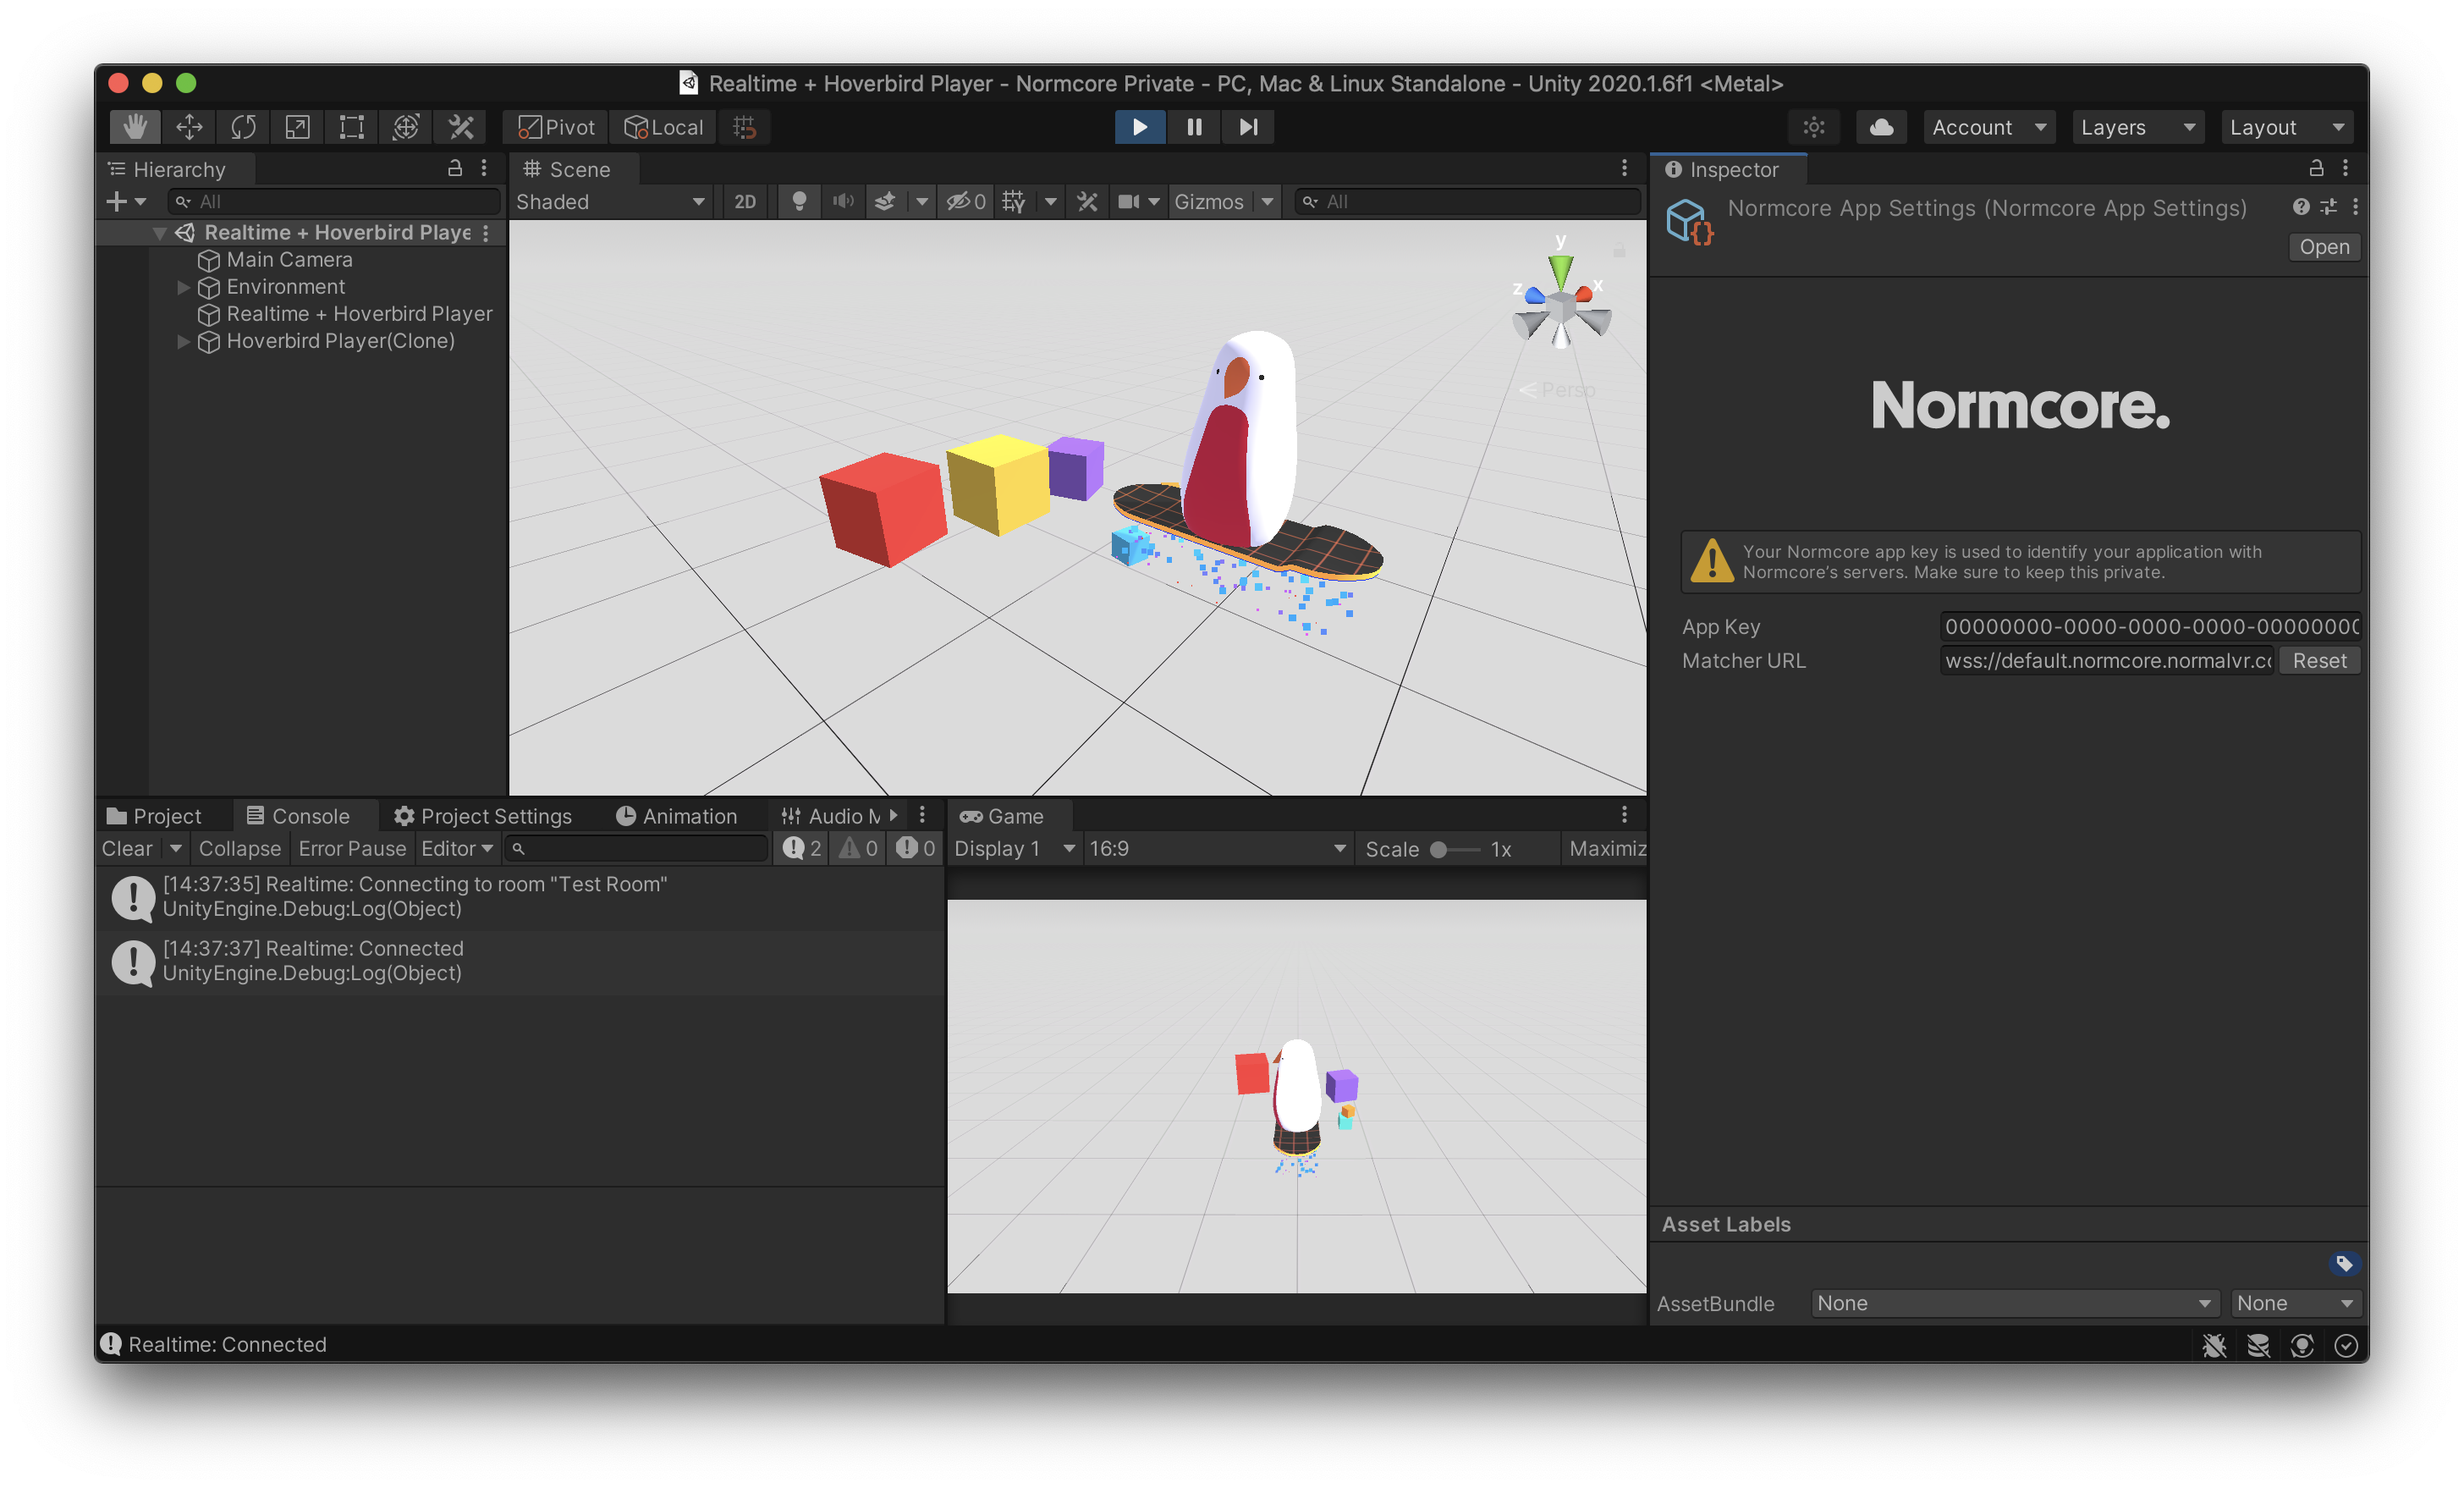
Task: Open the 16:9 aspect ratio dropdown
Action: tap(1216, 849)
